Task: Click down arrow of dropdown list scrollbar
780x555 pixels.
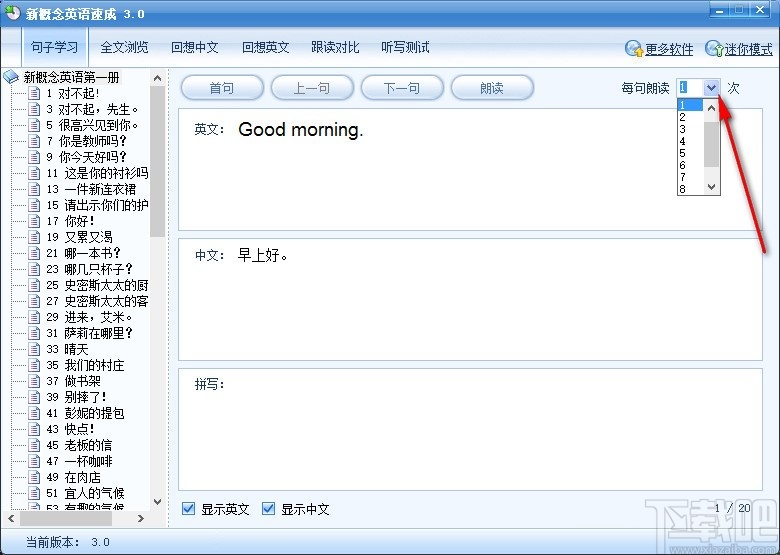Action: point(712,186)
